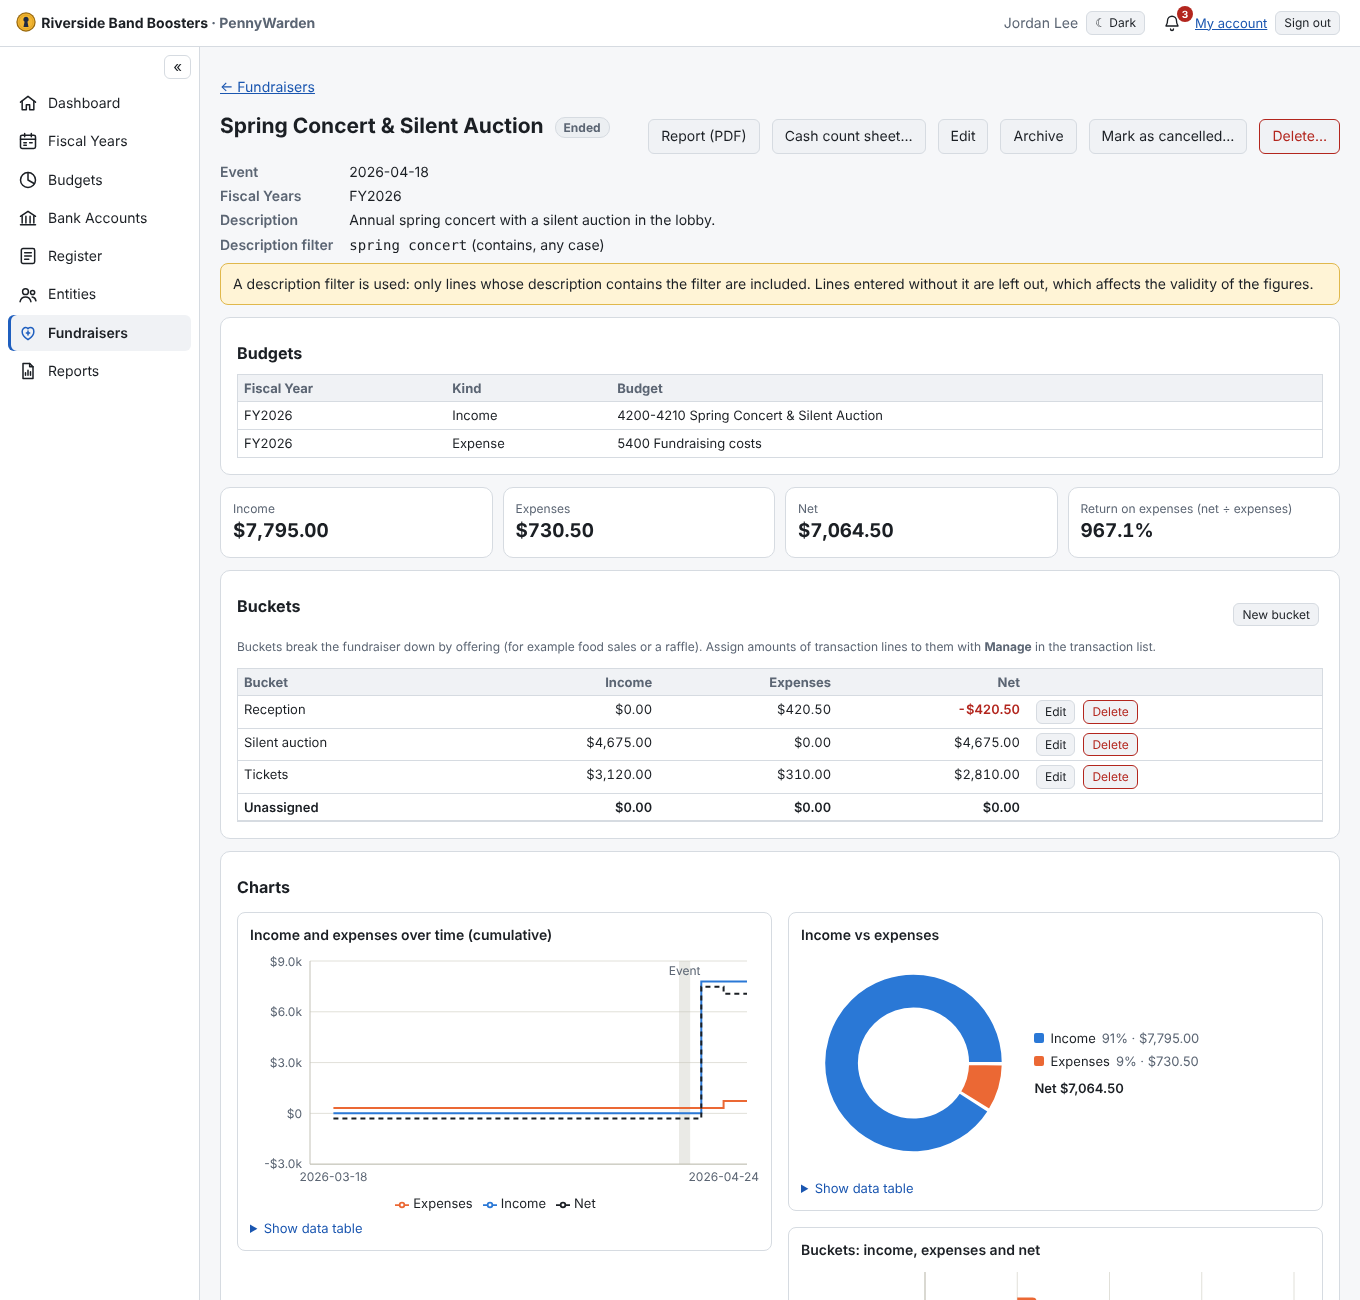Go back to Fundraisers list link
1360x1300 pixels.
(x=267, y=87)
